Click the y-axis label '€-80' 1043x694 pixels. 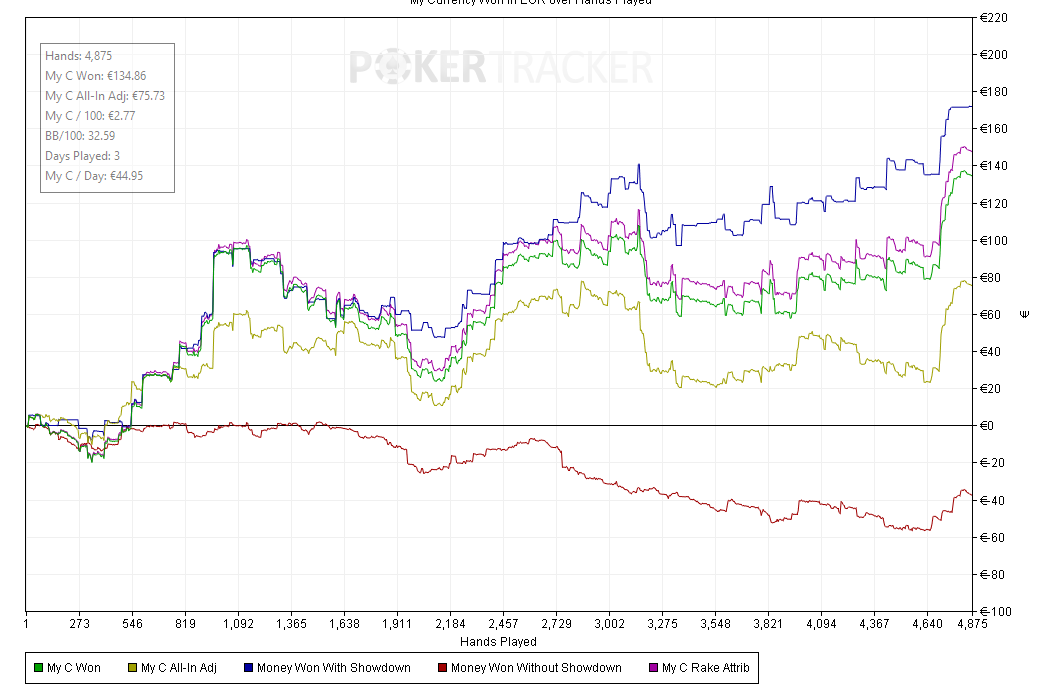pos(992,575)
